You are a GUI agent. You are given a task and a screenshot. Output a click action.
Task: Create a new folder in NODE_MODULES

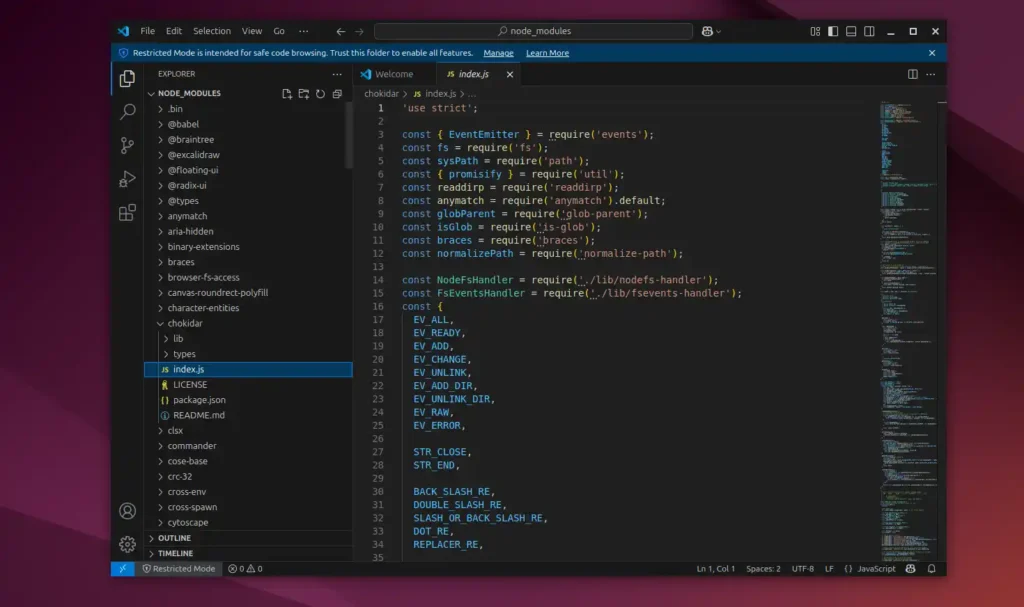(x=302, y=93)
